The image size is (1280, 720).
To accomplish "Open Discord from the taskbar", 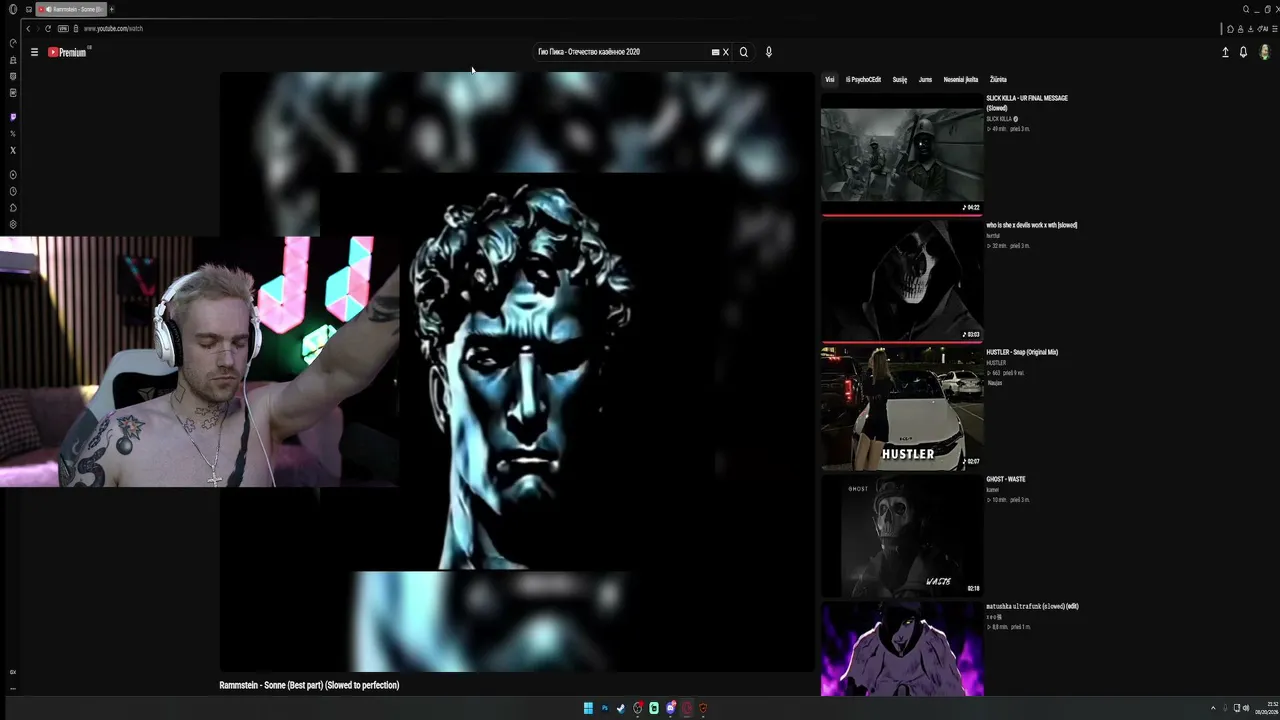I will pos(670,708).
